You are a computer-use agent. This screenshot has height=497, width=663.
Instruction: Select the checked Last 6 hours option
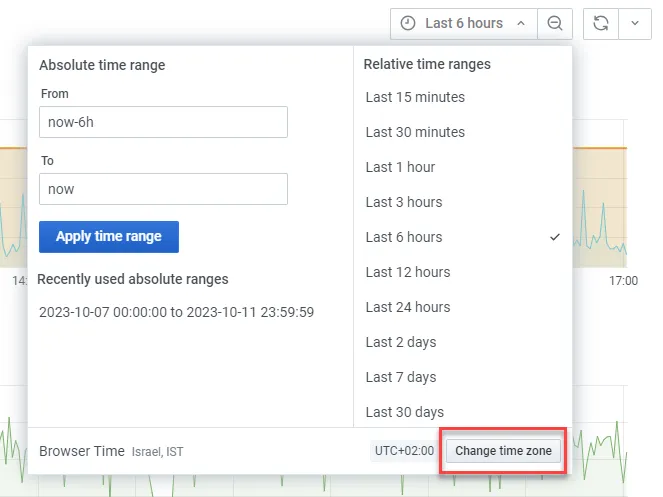click(463, 237)
